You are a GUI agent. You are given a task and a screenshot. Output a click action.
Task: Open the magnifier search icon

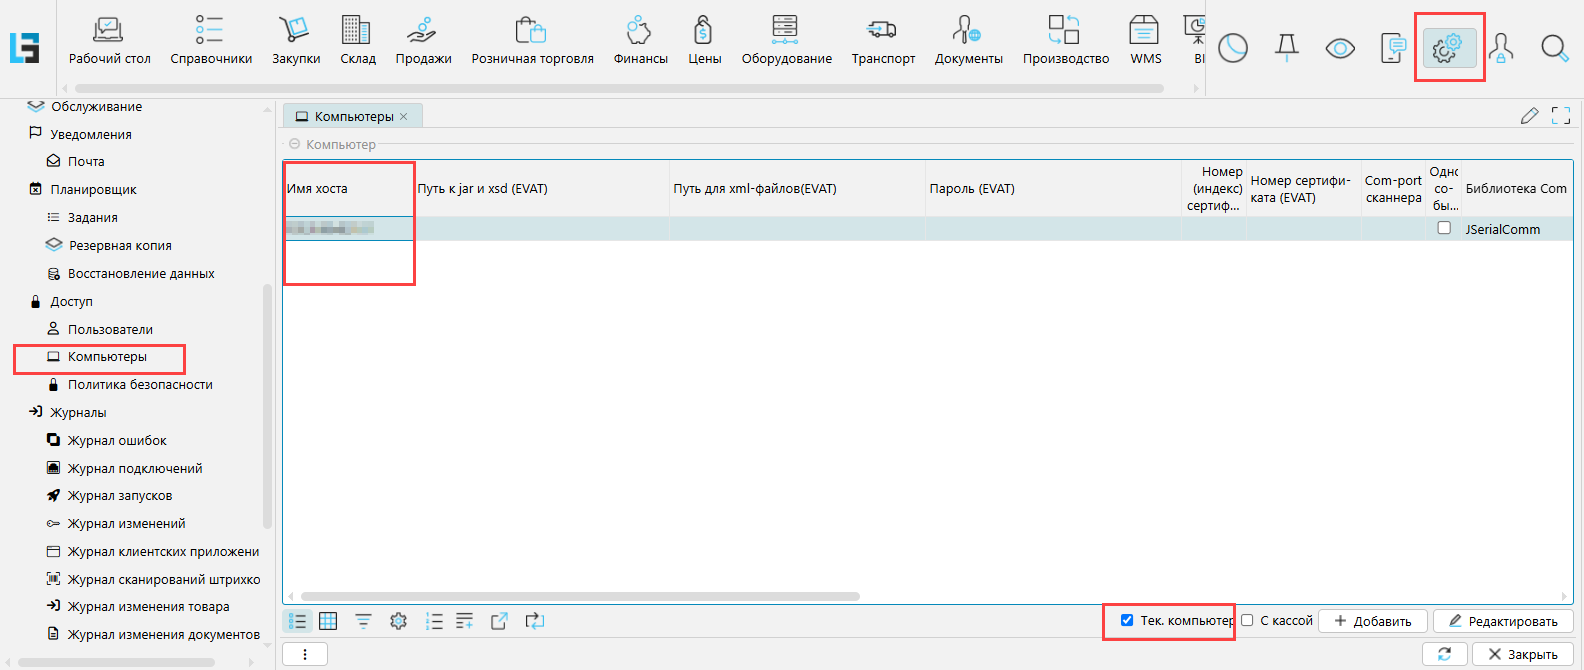click(x=1554, y=47)
